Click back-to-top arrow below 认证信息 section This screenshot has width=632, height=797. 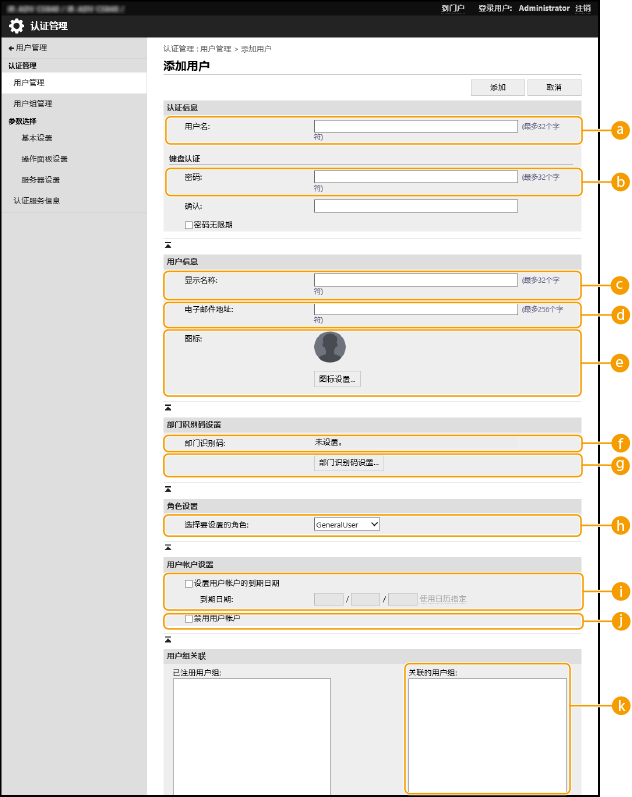pos(168,244)
